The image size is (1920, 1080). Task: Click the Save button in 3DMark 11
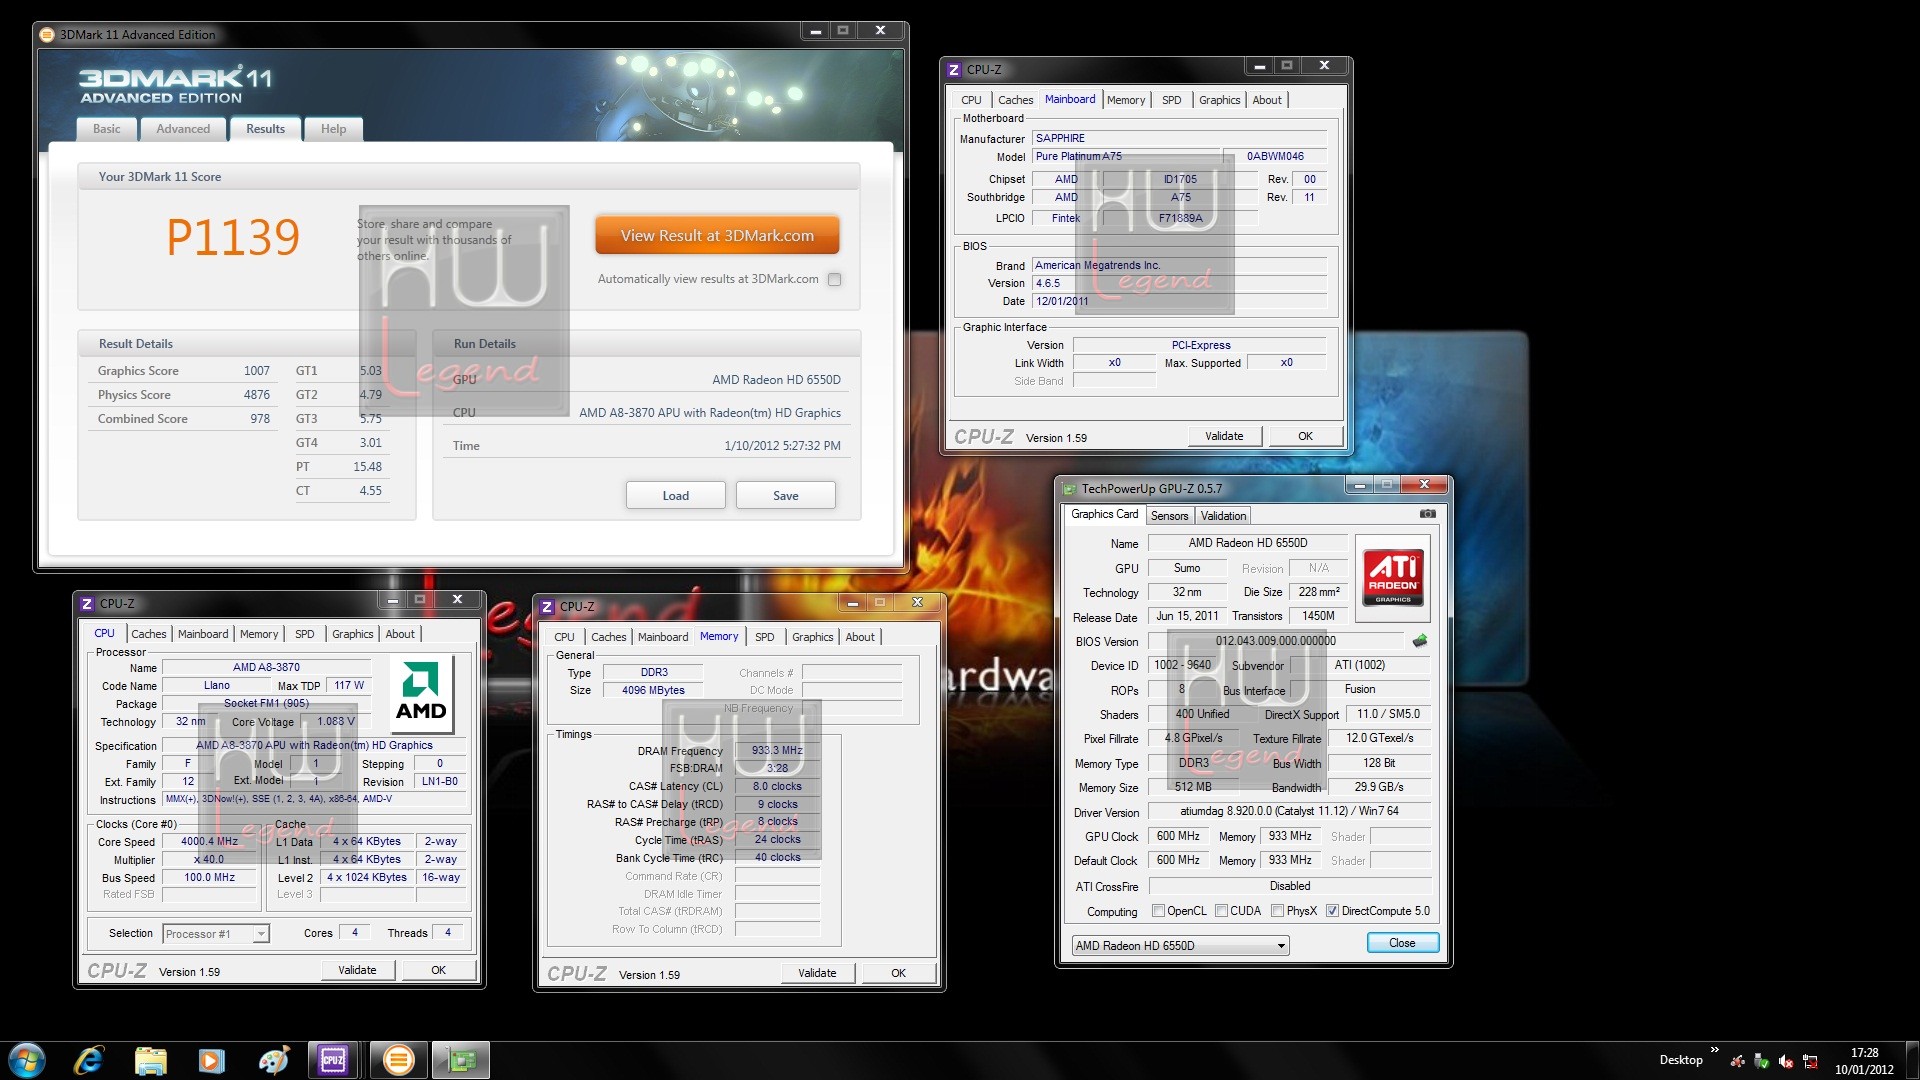click(785, 496)
